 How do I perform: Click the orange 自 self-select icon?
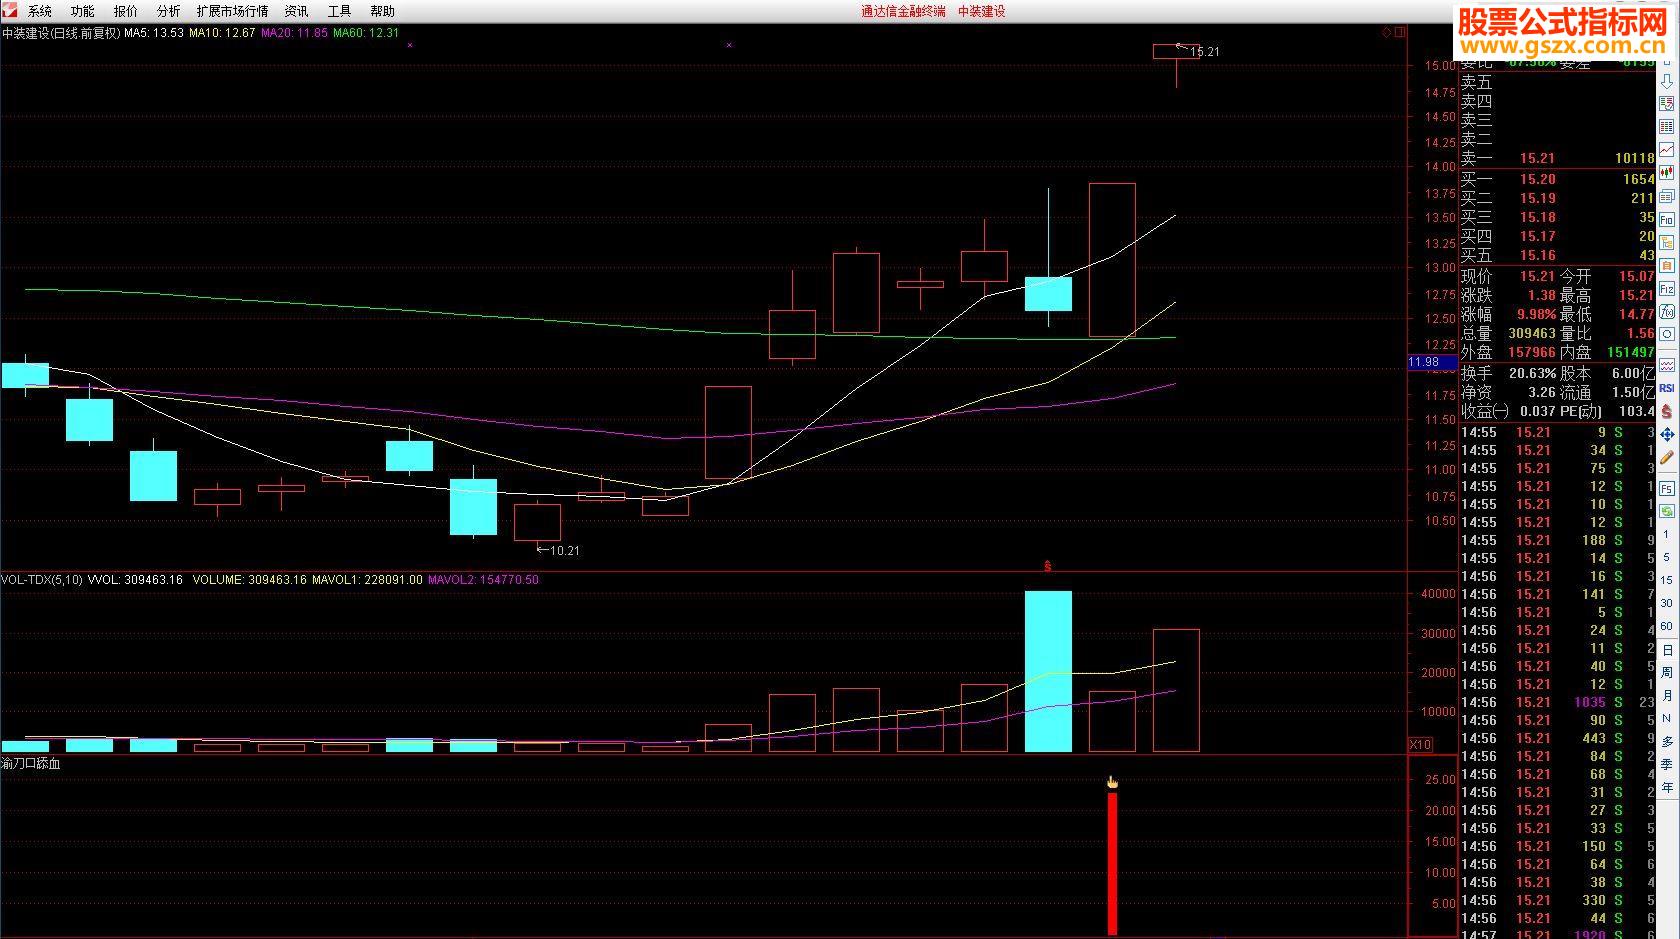[x=1667, y=265]
